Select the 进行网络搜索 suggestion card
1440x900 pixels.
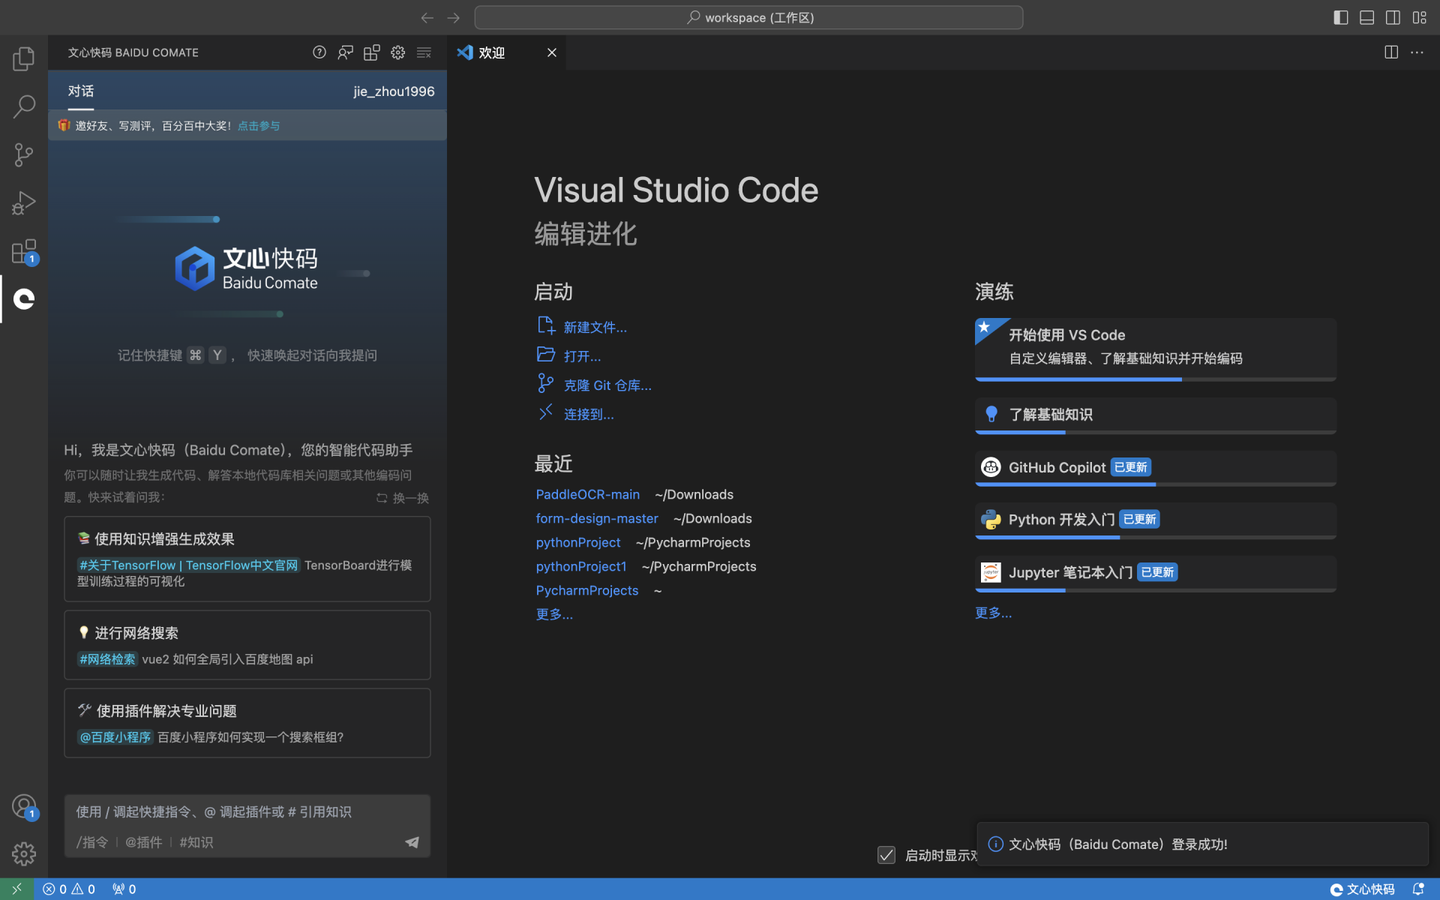coord(247,645)
